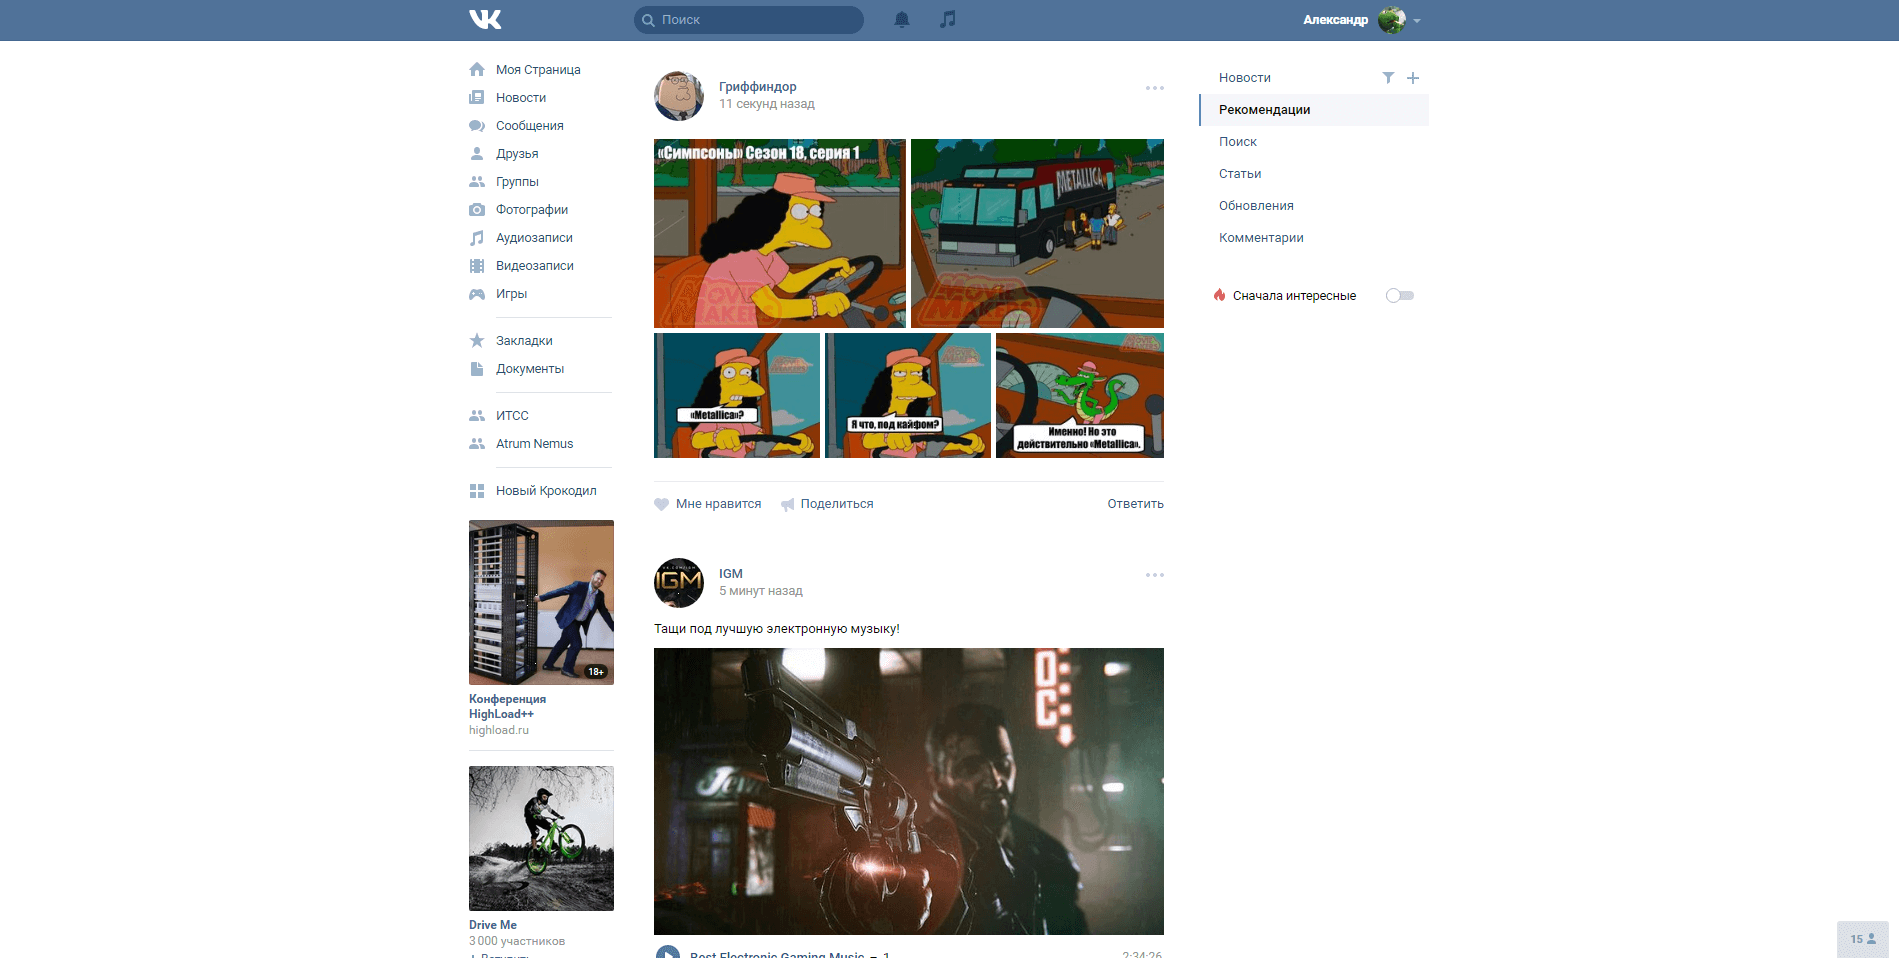The height and width of the screenshot is (958, 1899).
Task: Play the Best Electronic Gaming Music track
Action: (x=667, y=954)
